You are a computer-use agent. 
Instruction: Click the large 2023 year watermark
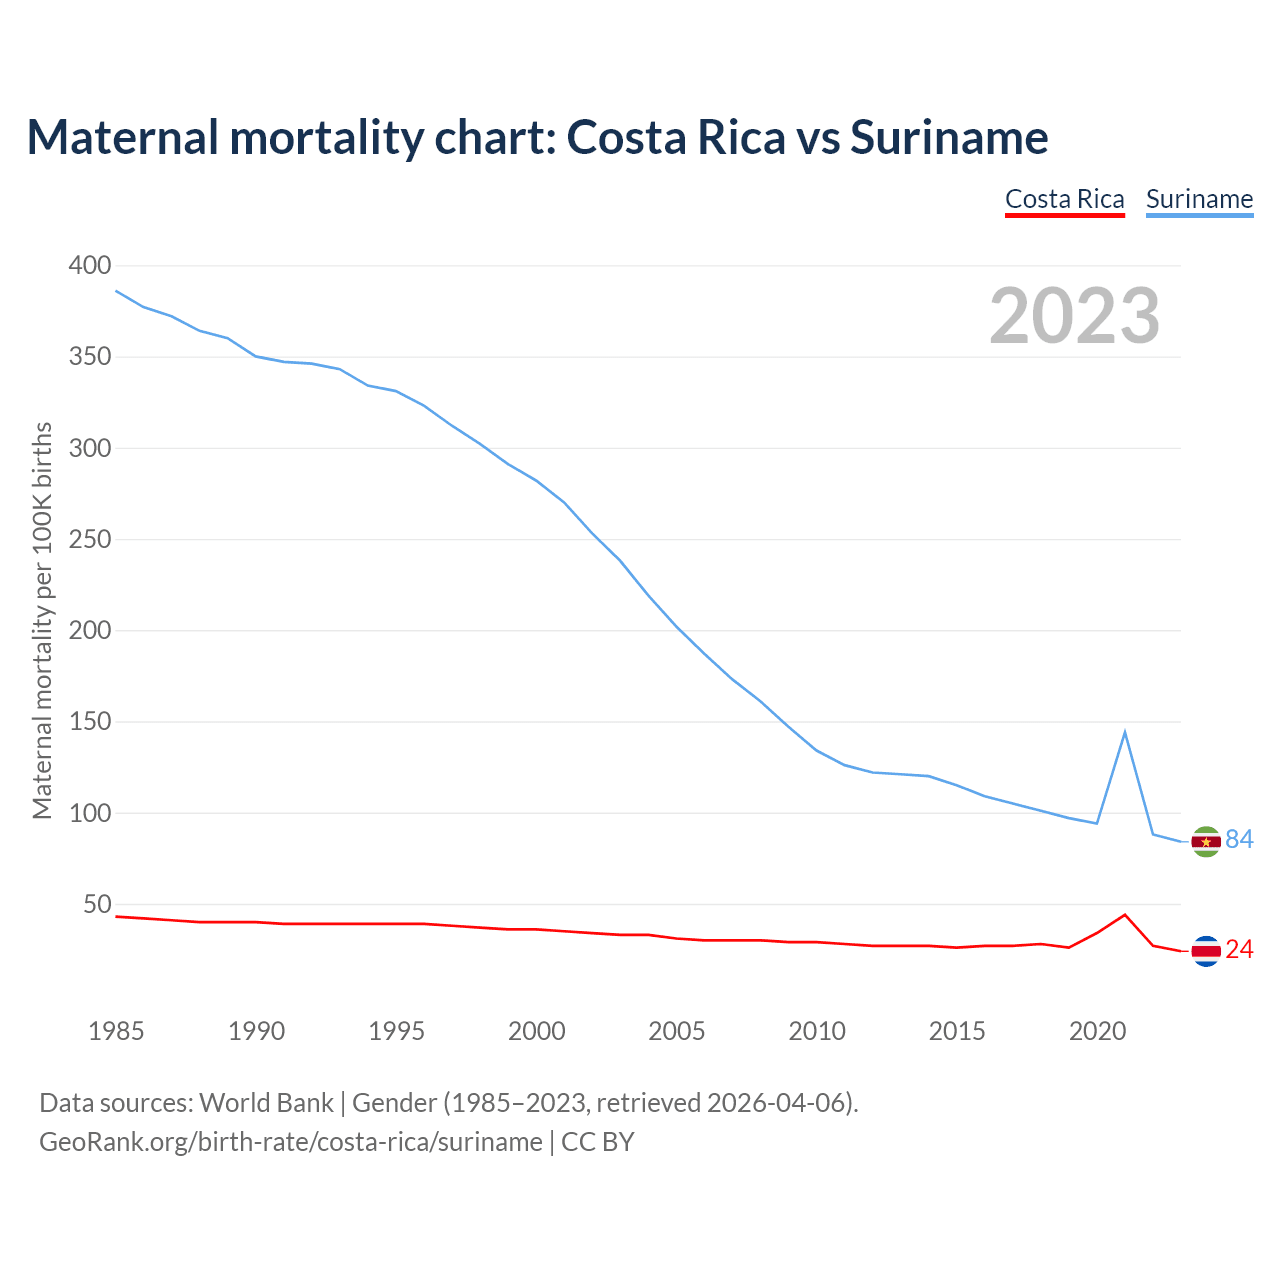click(1074, 316)
